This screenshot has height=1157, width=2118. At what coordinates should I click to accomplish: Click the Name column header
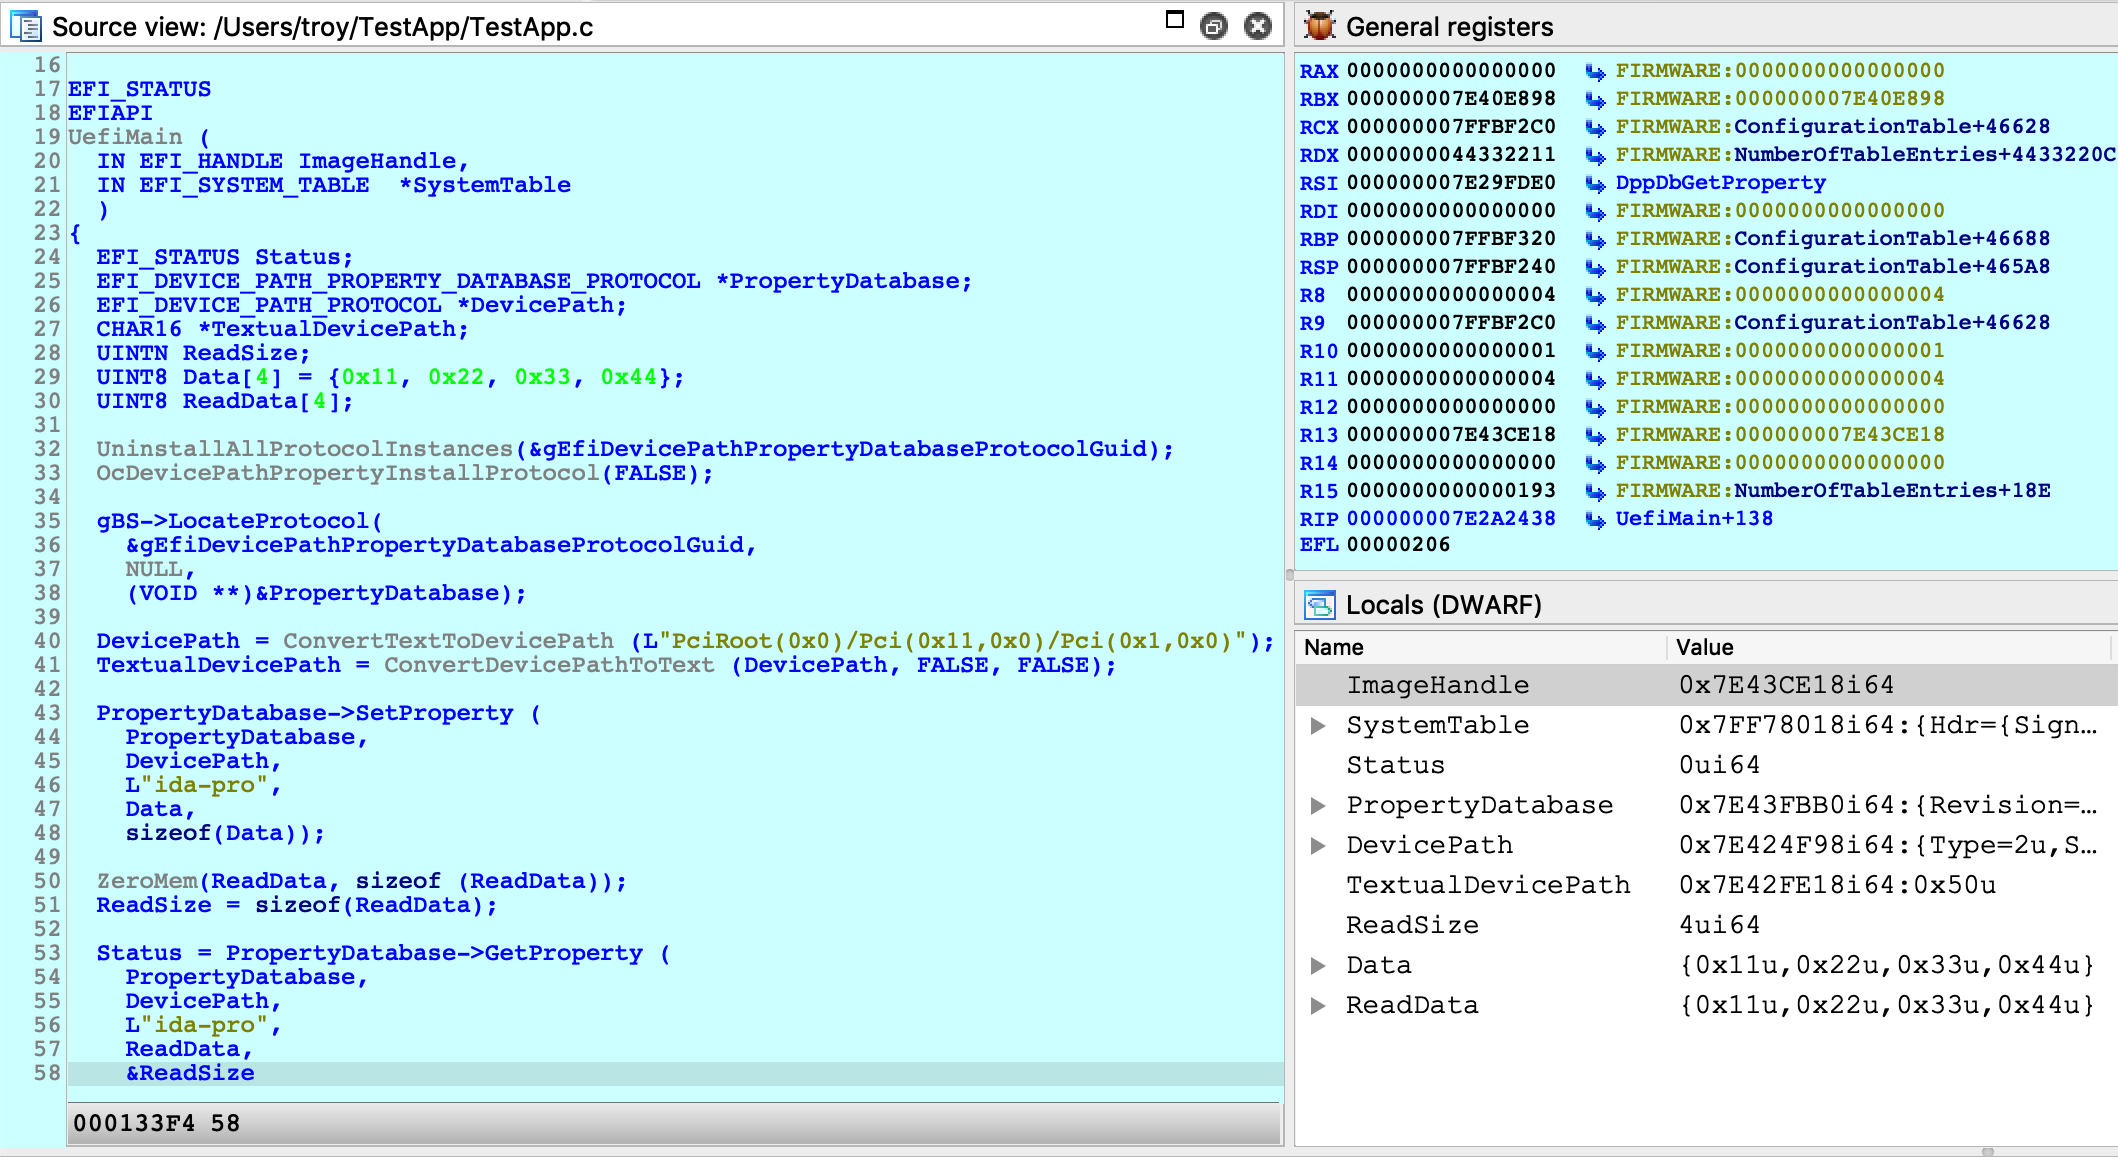pos(1333,647)
